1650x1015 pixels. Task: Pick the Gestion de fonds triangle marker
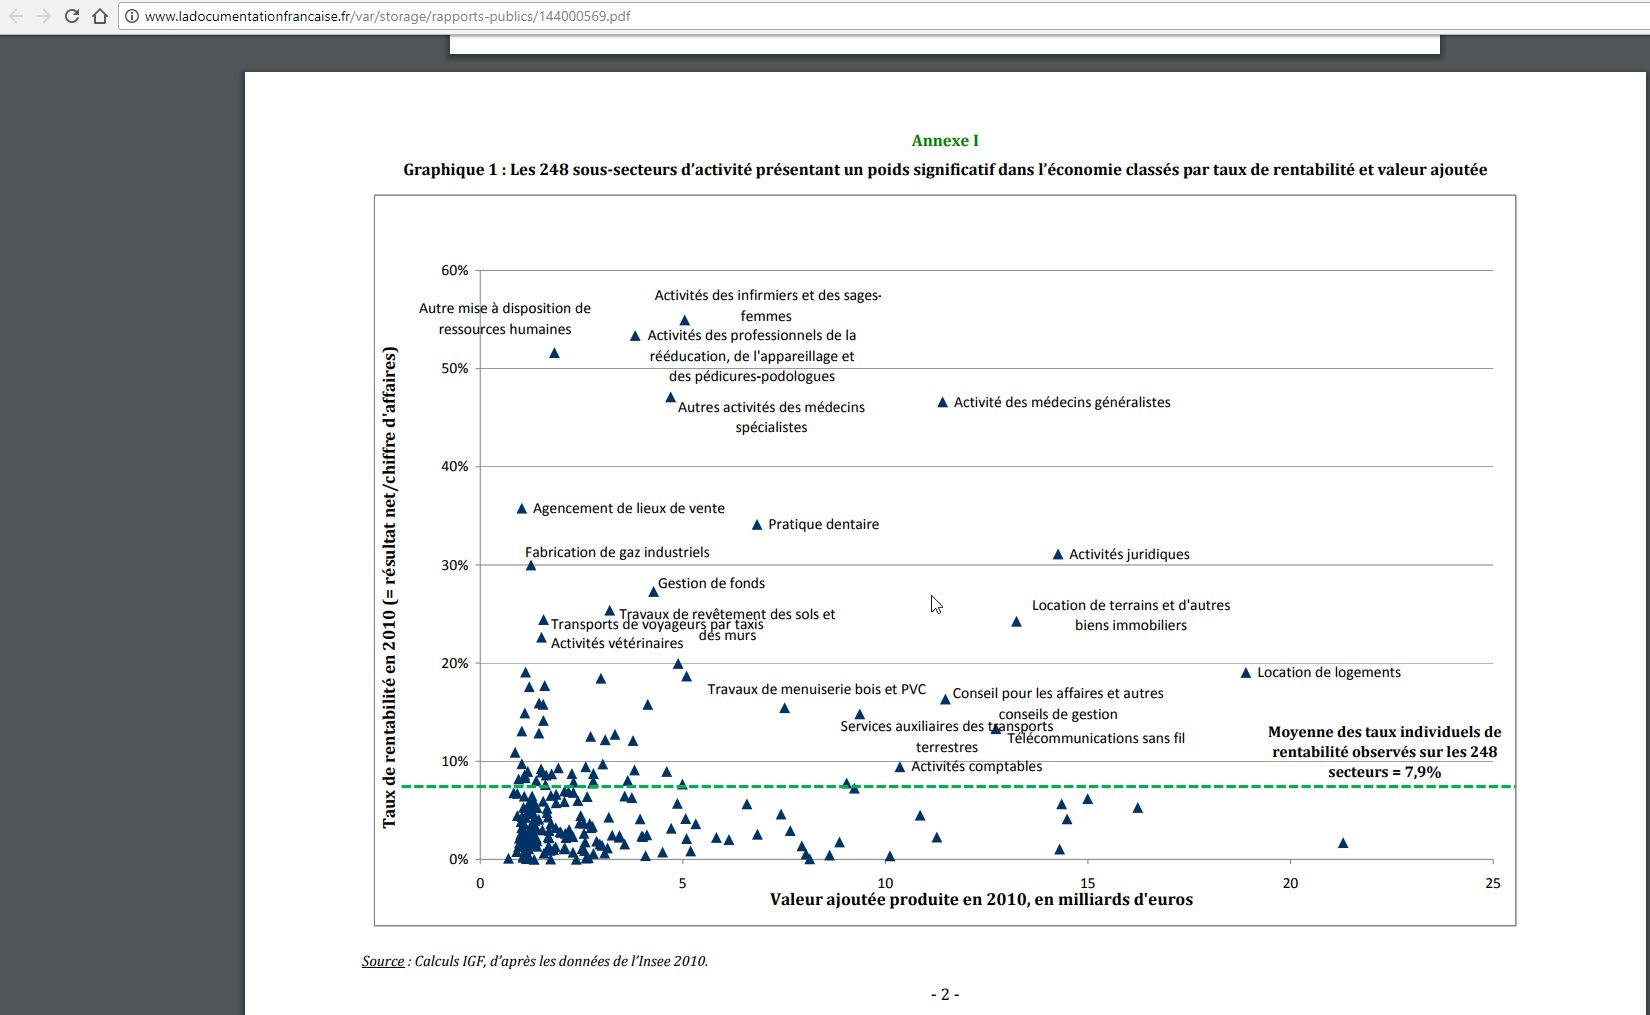(x=654, y=592)
